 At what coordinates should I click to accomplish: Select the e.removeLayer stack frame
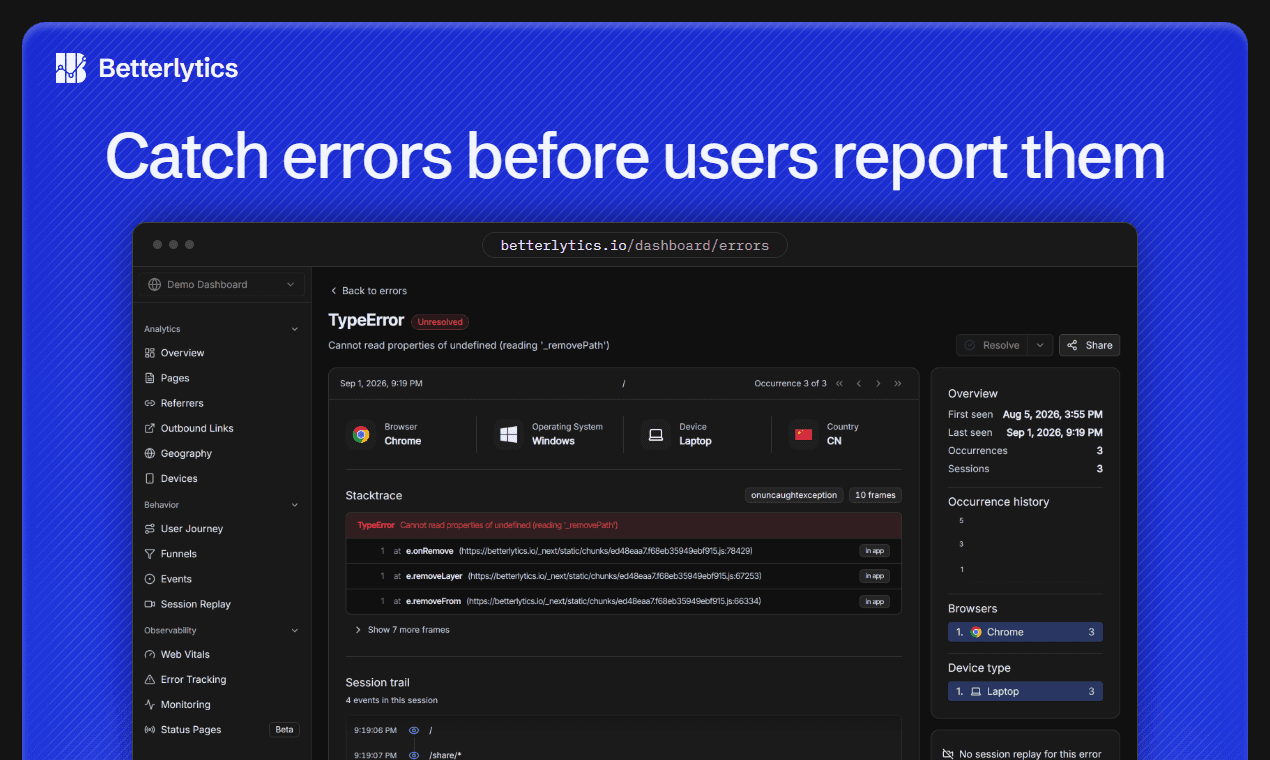tap(623, 576)
